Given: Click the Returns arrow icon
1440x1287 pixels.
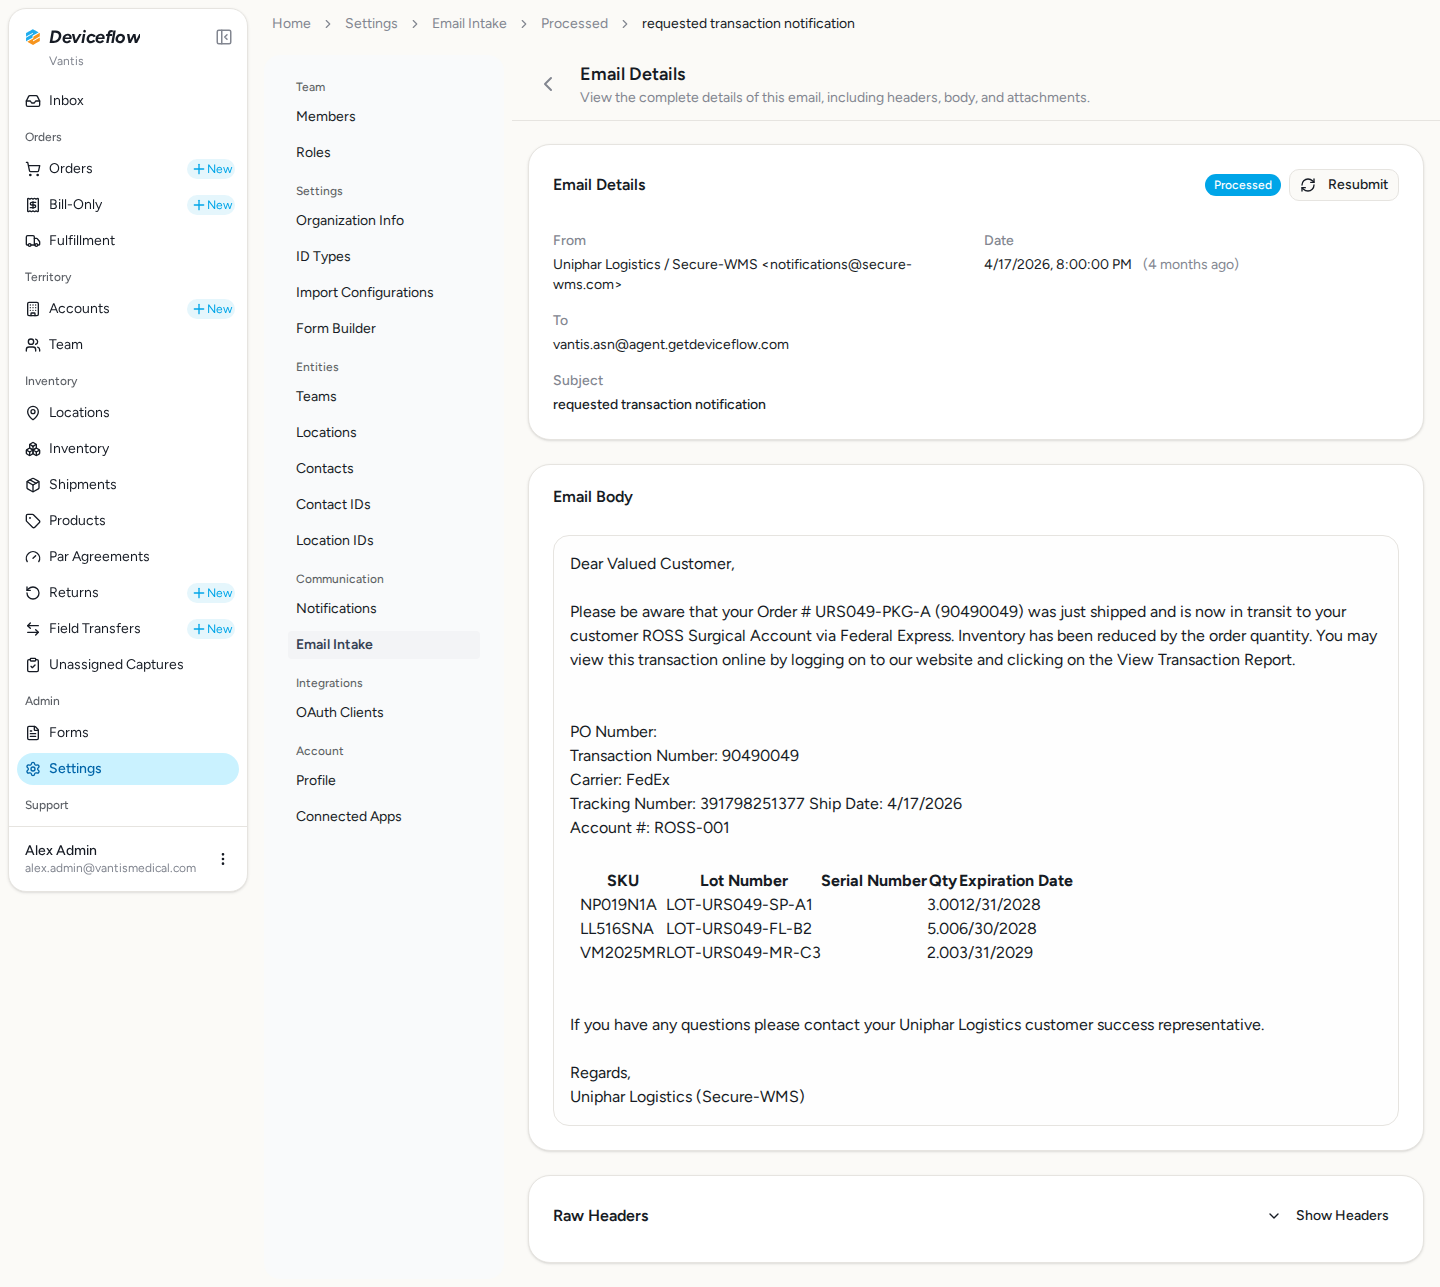Looking at the screenshot, I should (33, 593).
